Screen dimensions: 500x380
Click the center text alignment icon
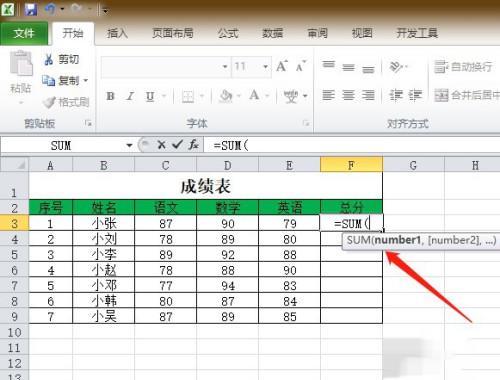tap(348, 95)
